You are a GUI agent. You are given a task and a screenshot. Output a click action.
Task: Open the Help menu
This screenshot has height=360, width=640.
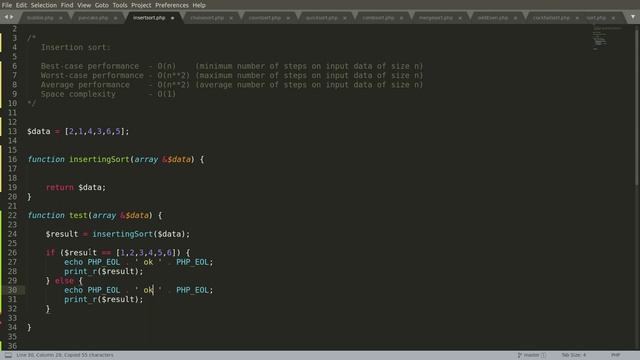[199, 5]
